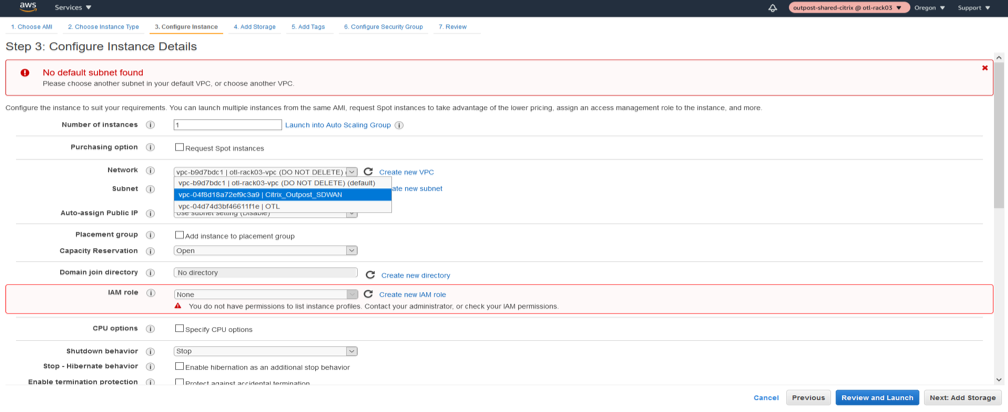Show info for Enable termination protection
The width and height of the screenshot is (1008, 412).
[150, 382]
